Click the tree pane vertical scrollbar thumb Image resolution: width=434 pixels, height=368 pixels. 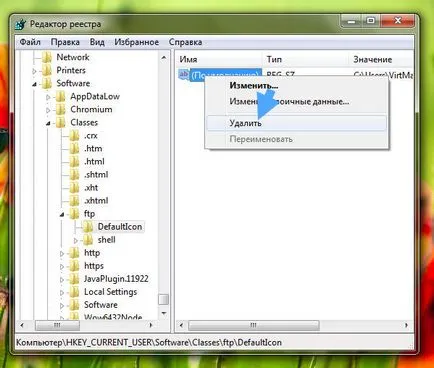pos(164,299)
